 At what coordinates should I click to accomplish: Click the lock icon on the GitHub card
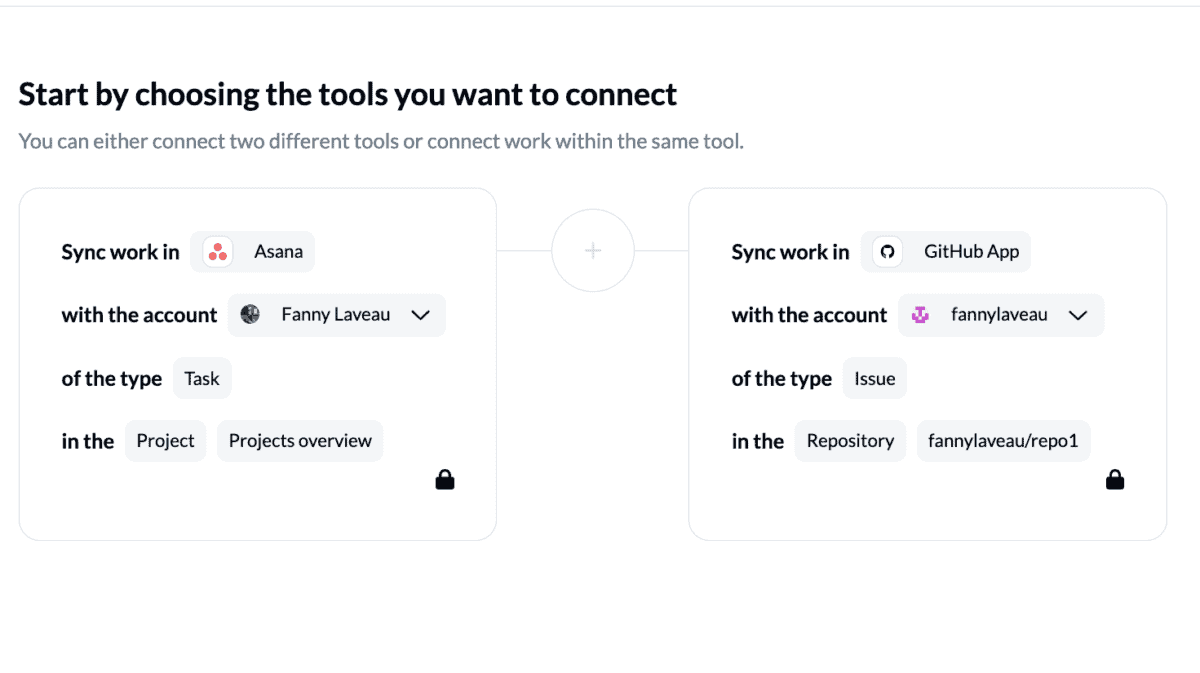pyautogui.click(x=1114, y=478)
